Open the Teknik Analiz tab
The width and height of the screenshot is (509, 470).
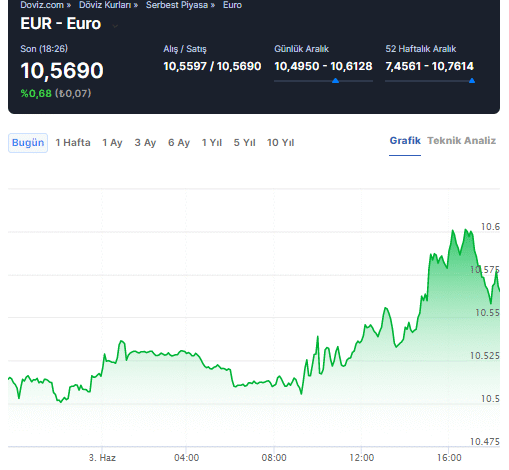[462, 141]
